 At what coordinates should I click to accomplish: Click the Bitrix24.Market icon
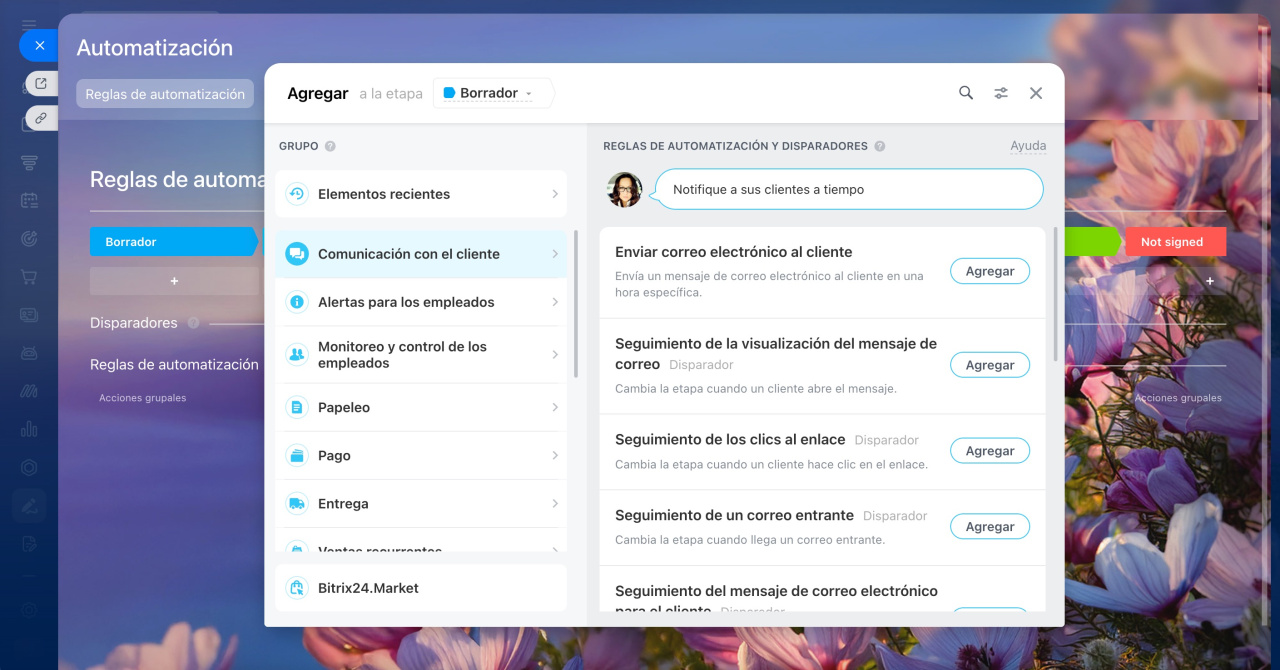coord(296,588)
